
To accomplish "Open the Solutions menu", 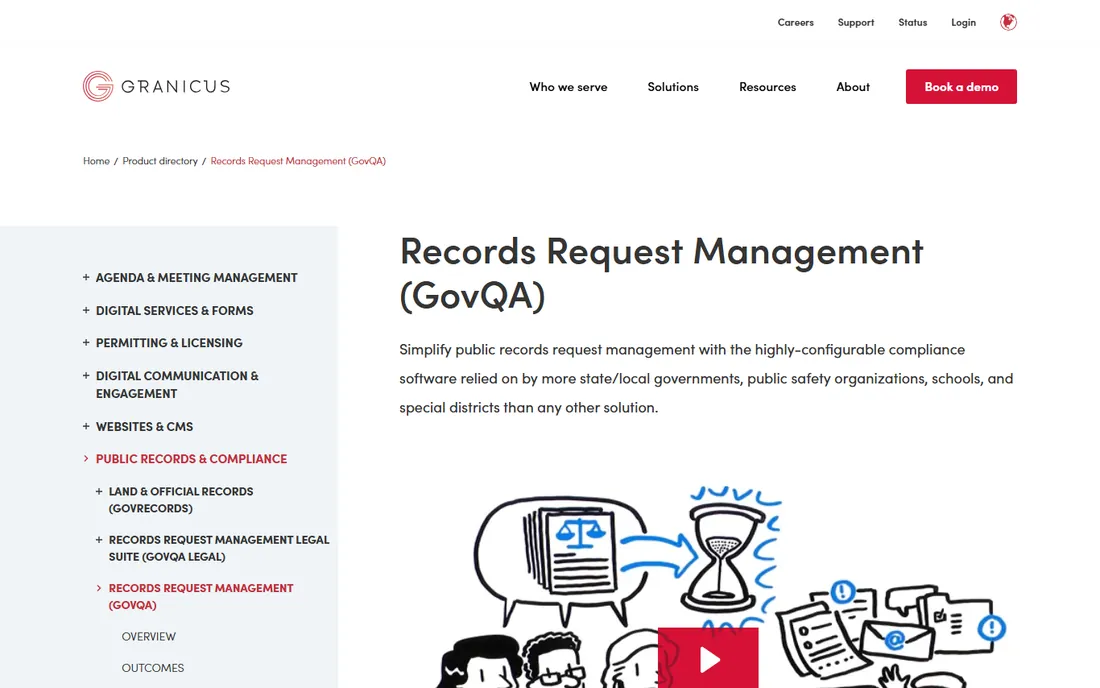I will point(673,87).
